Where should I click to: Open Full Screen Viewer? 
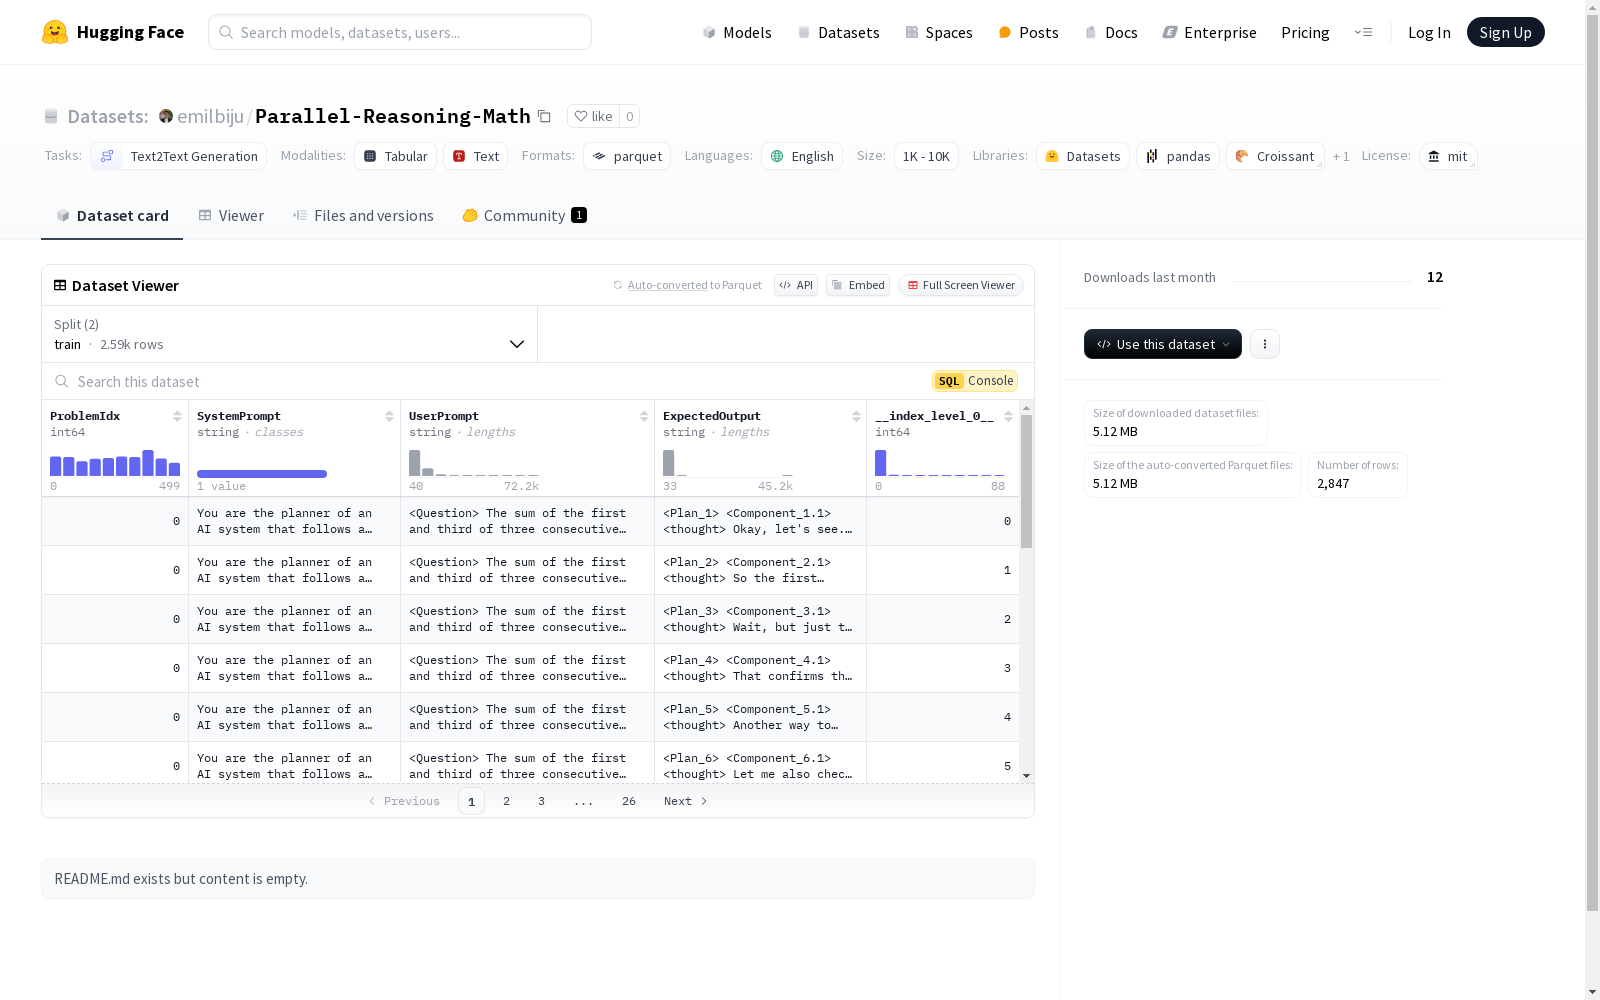[961, 285]
